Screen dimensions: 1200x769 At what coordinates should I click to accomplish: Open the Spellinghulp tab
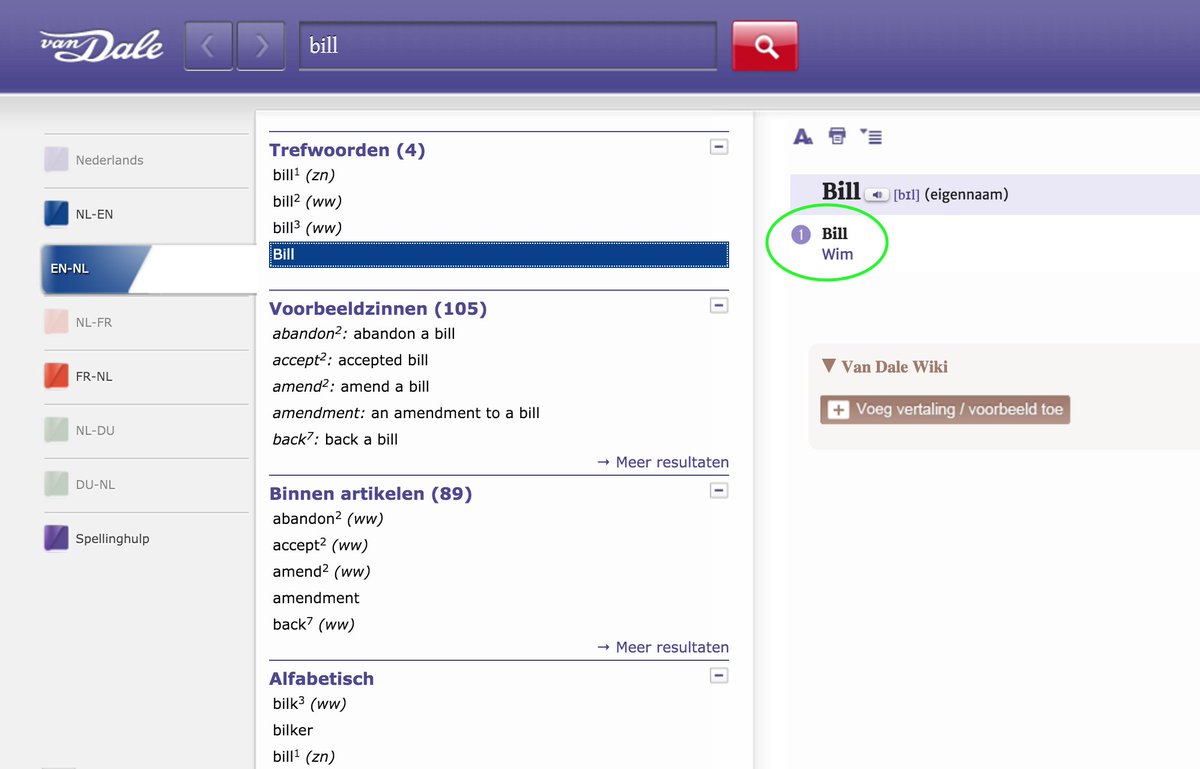pyautogui.click(x=145, y=538)
